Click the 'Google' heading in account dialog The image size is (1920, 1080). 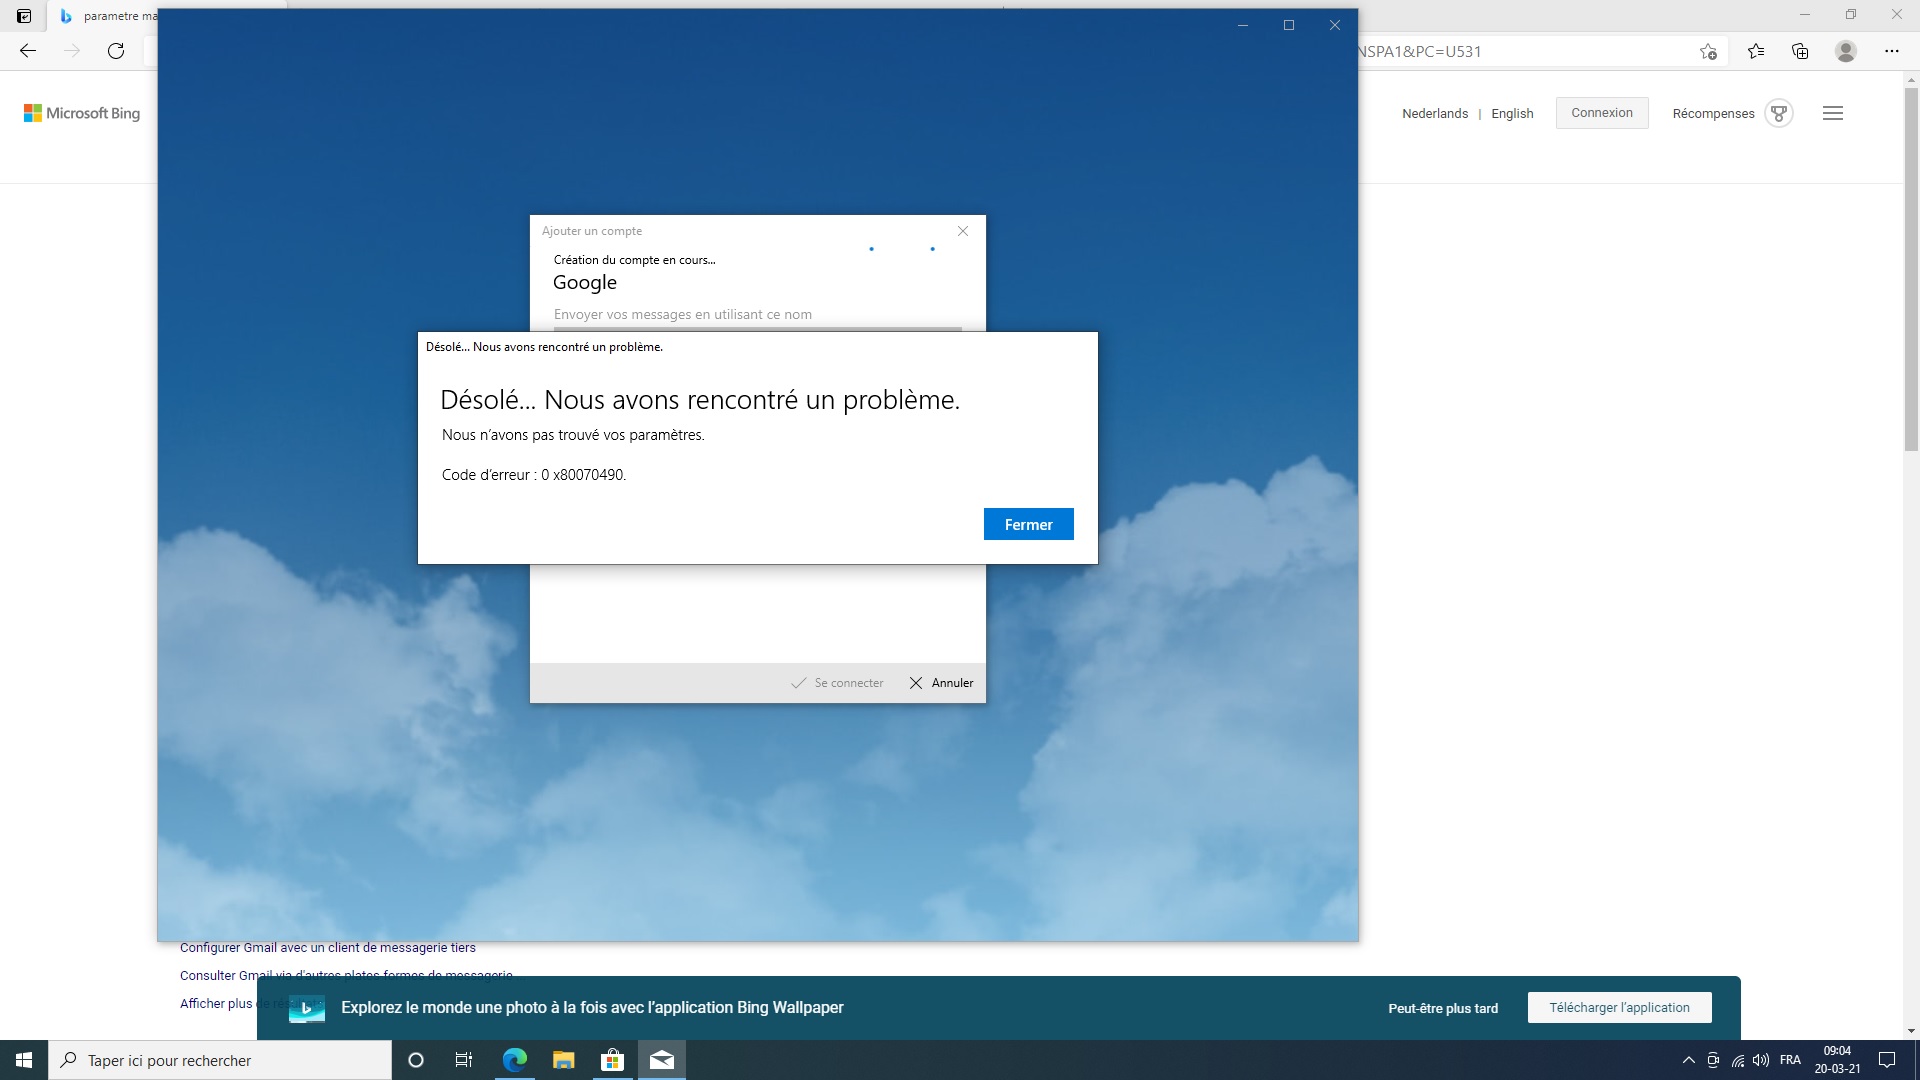(585, 283)
